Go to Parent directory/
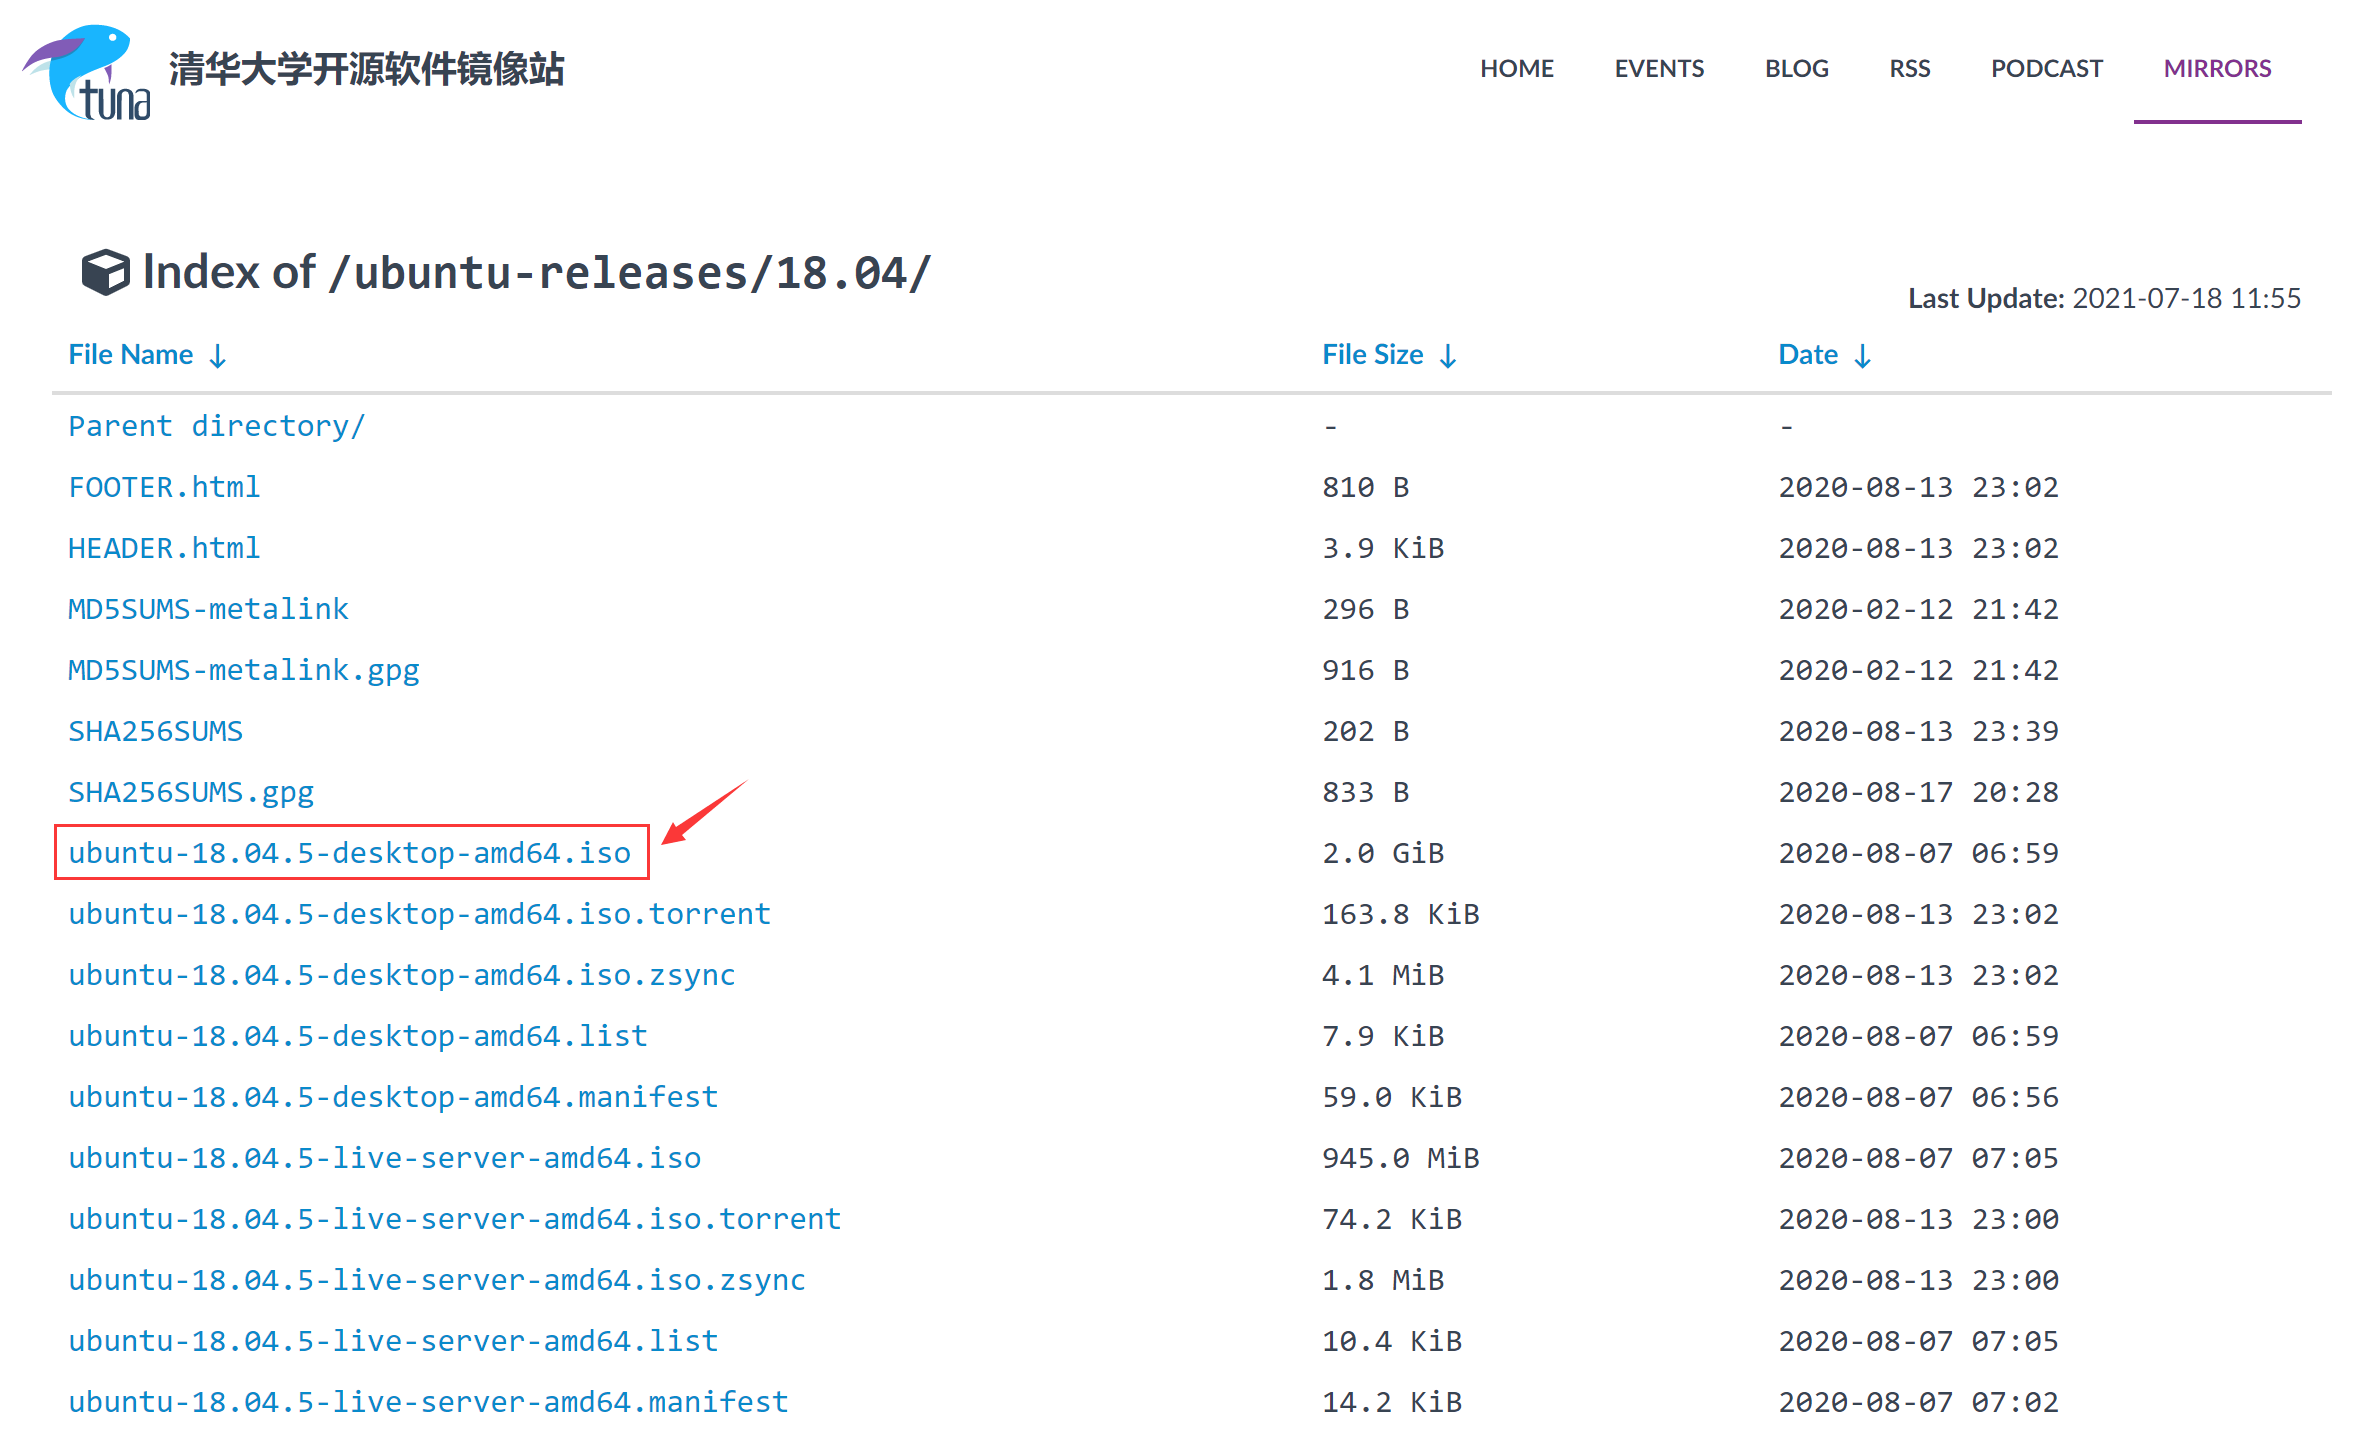Viewport: 2367px width, 1440px height. click(x=217, y=426)
